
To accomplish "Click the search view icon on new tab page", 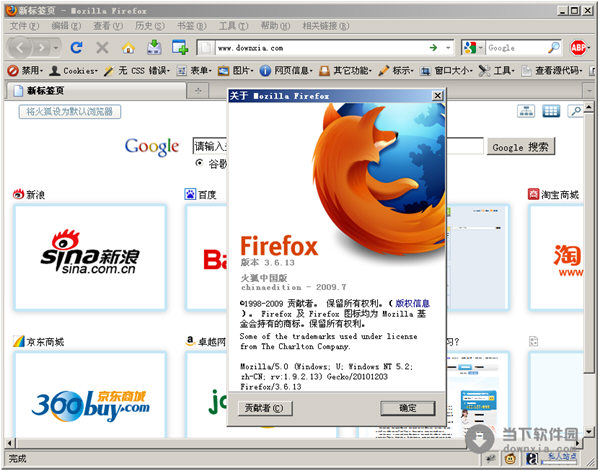I will click(x=576, y=111).
